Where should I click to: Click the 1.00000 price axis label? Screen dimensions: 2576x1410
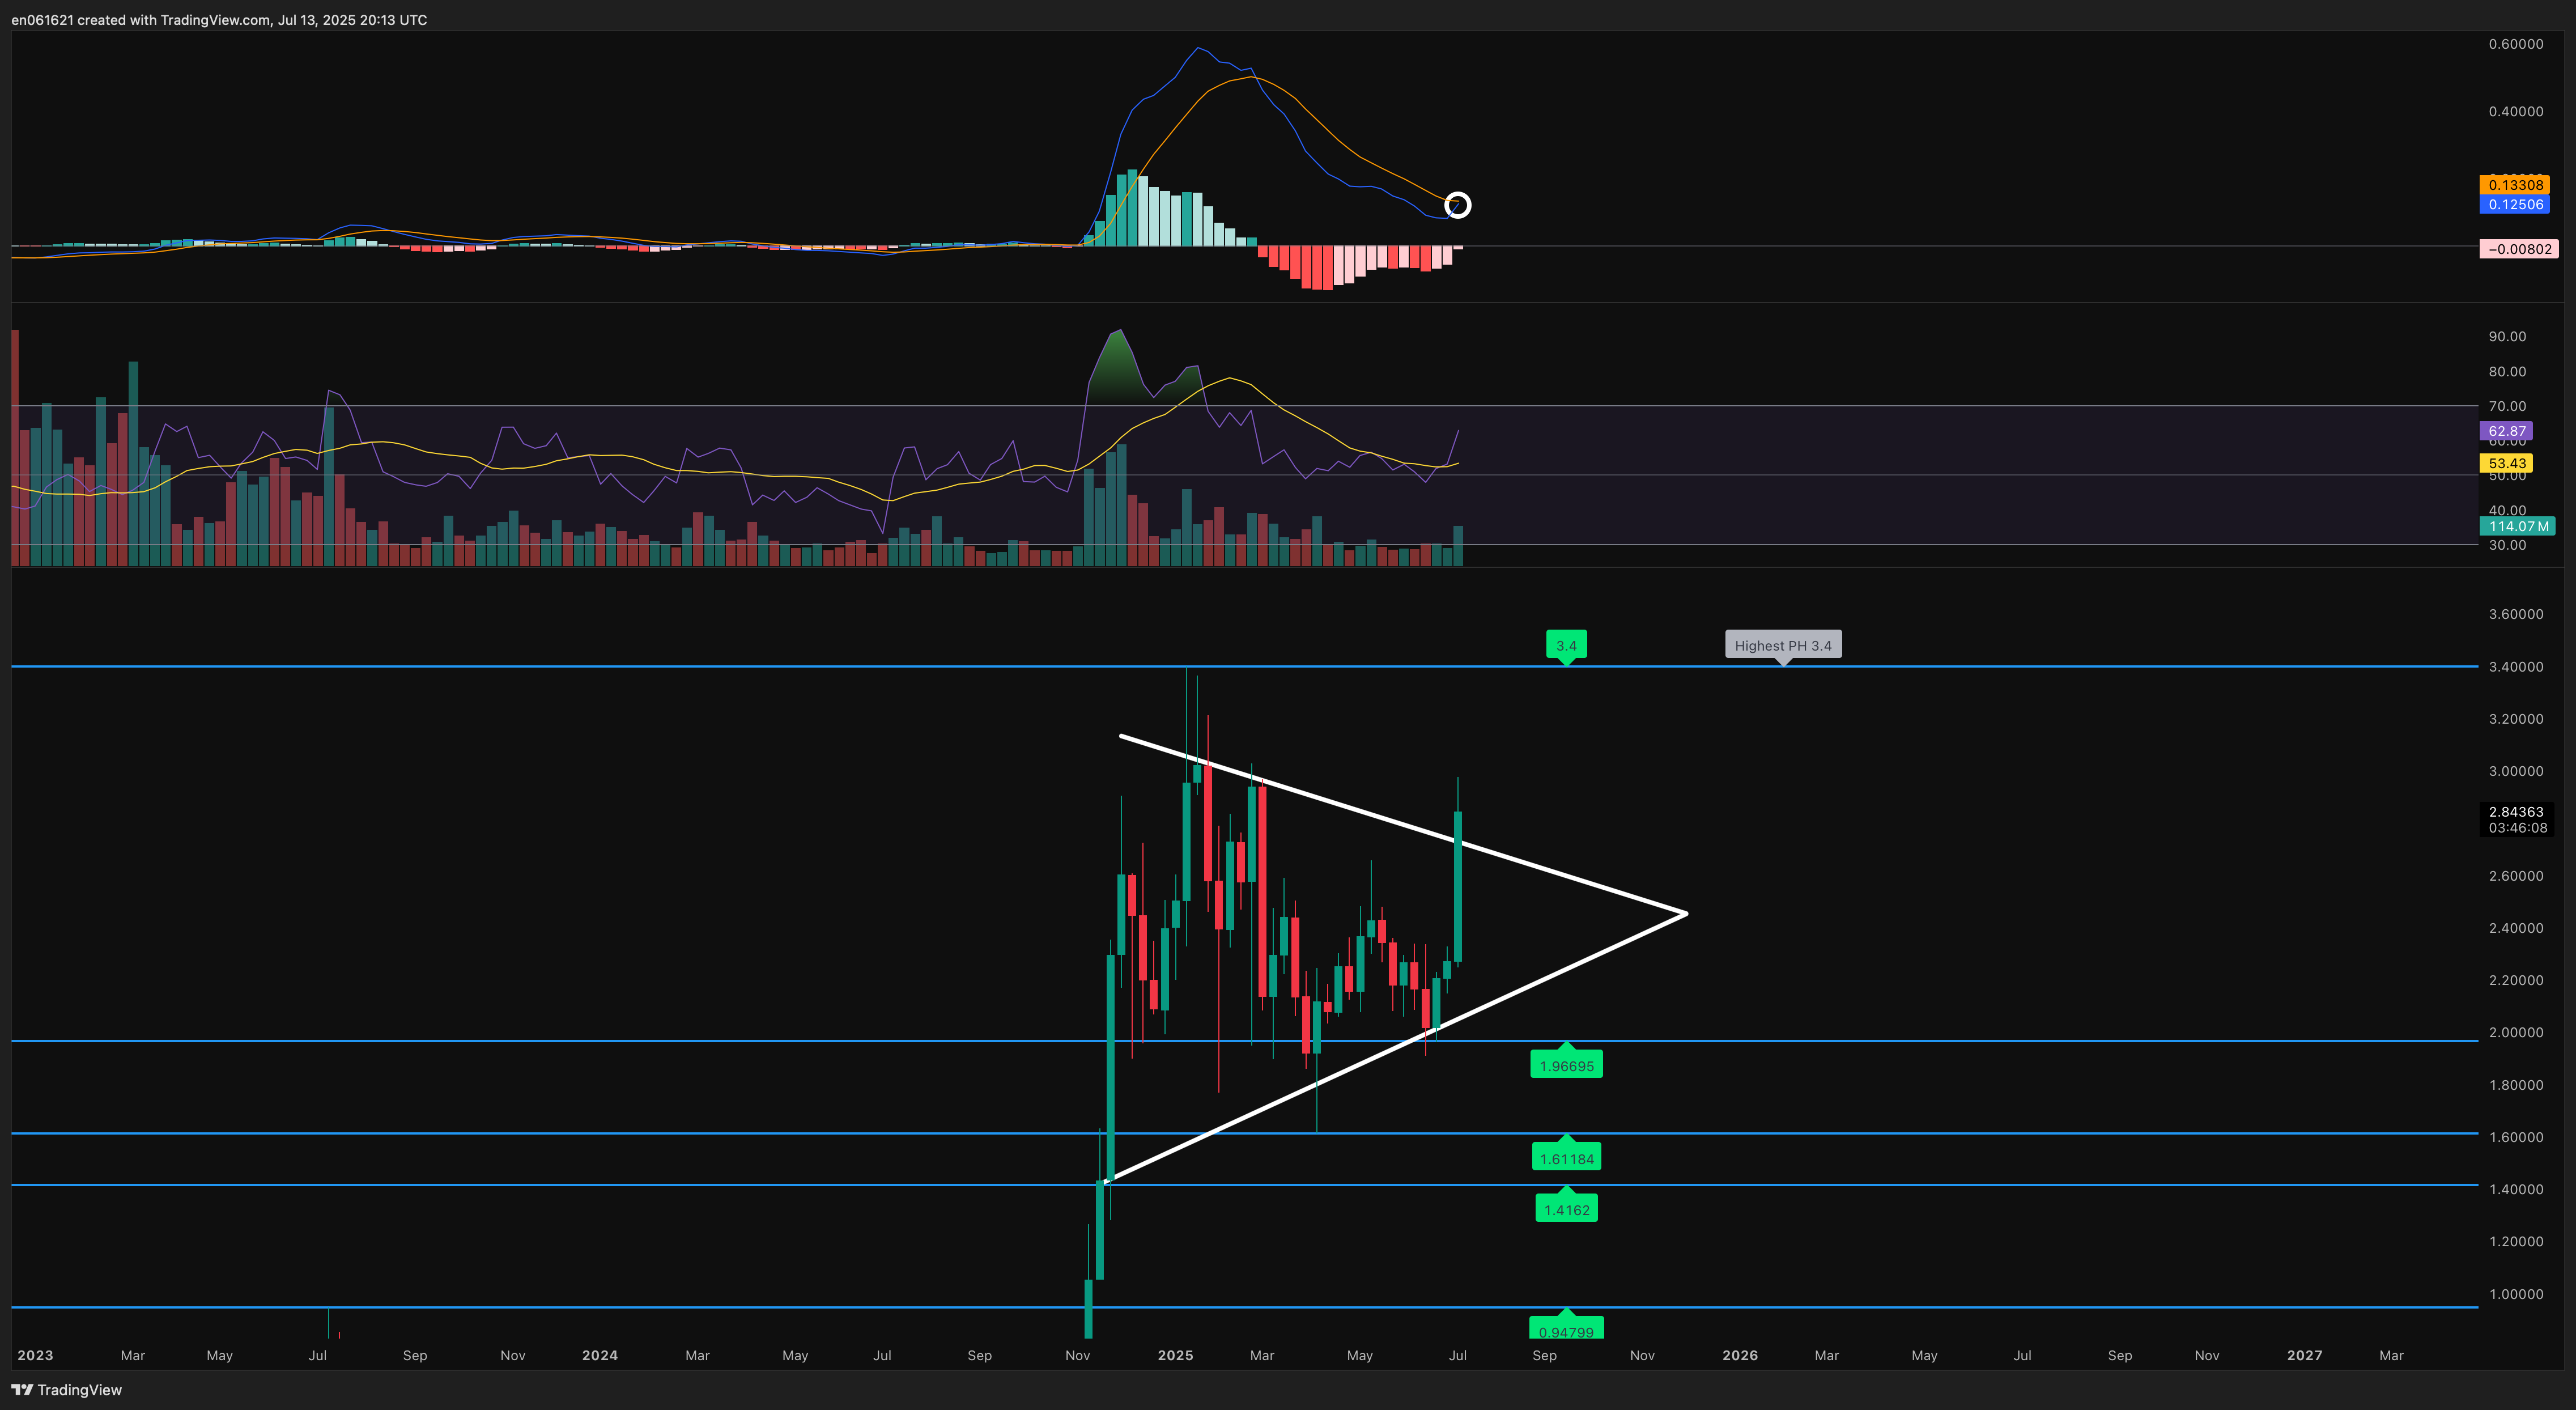pyautogui.click(x=2516, y=1294)
